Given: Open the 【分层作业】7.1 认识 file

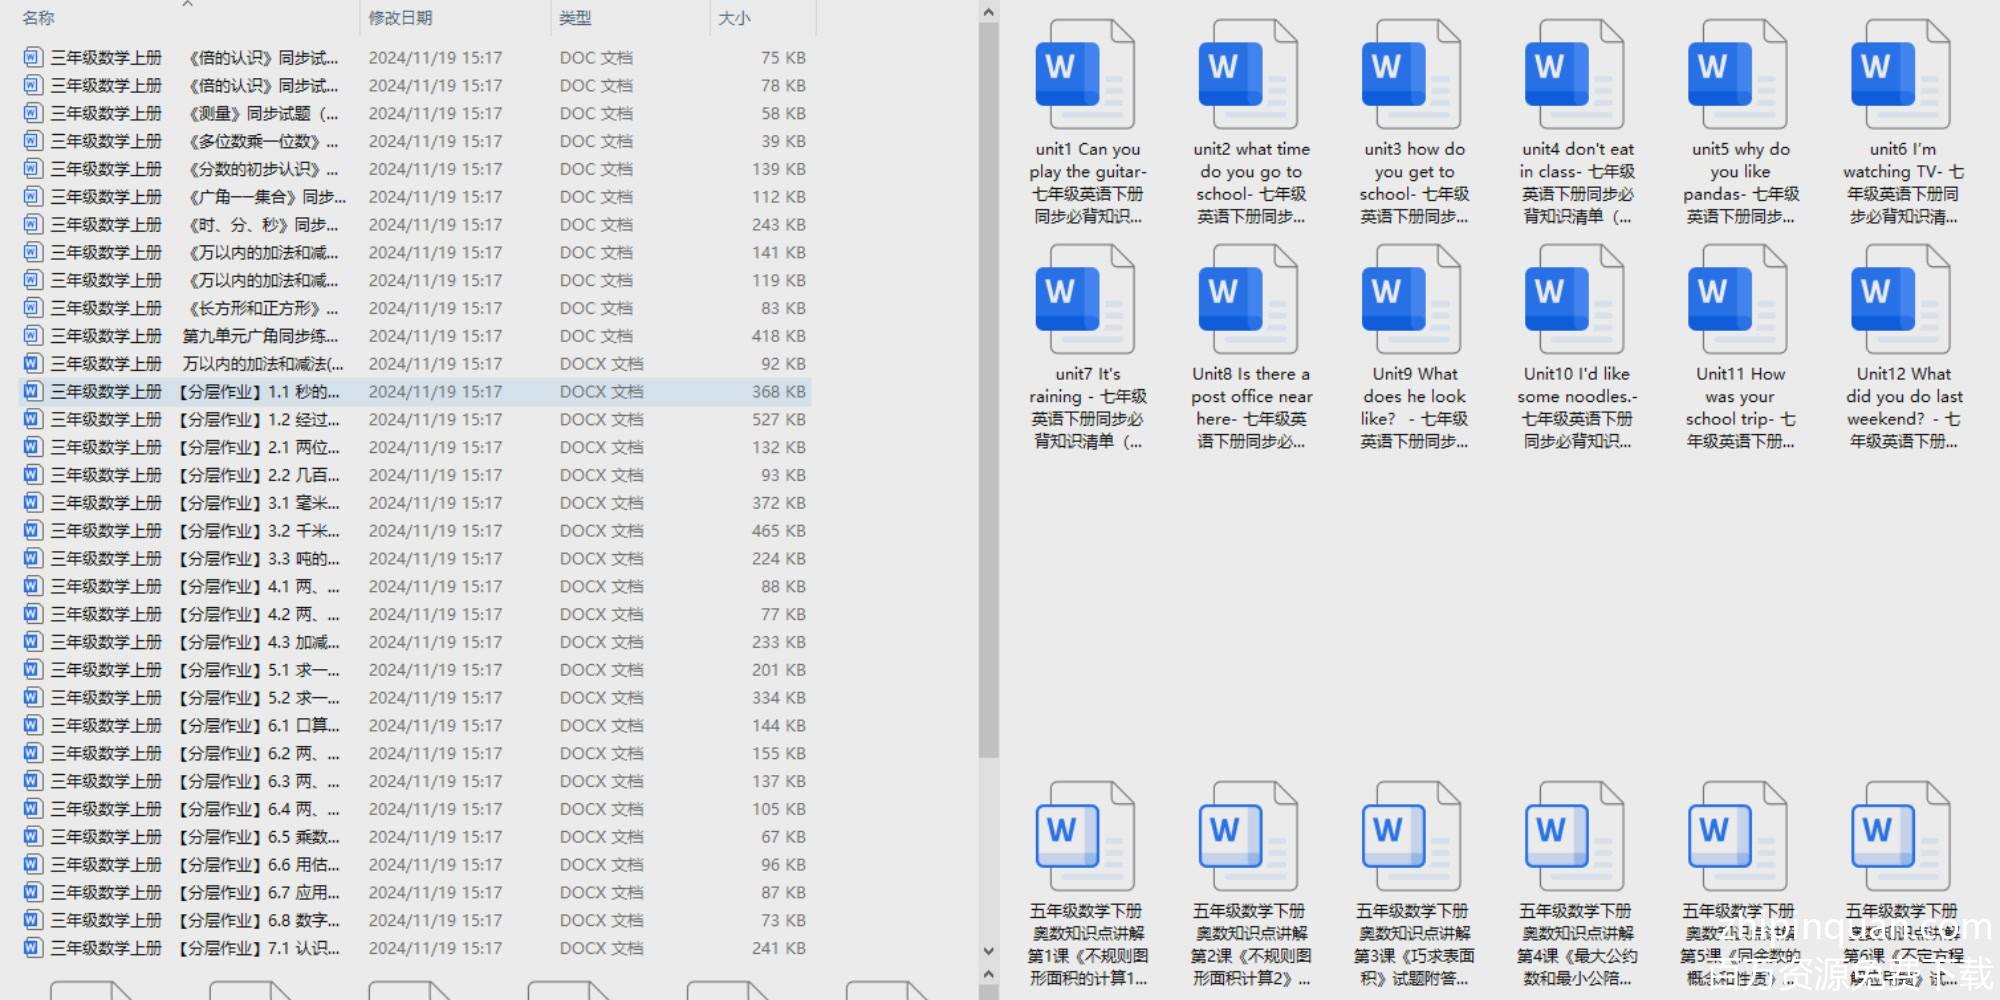Looking at the screenshot, I should click(x=260, y=948).
